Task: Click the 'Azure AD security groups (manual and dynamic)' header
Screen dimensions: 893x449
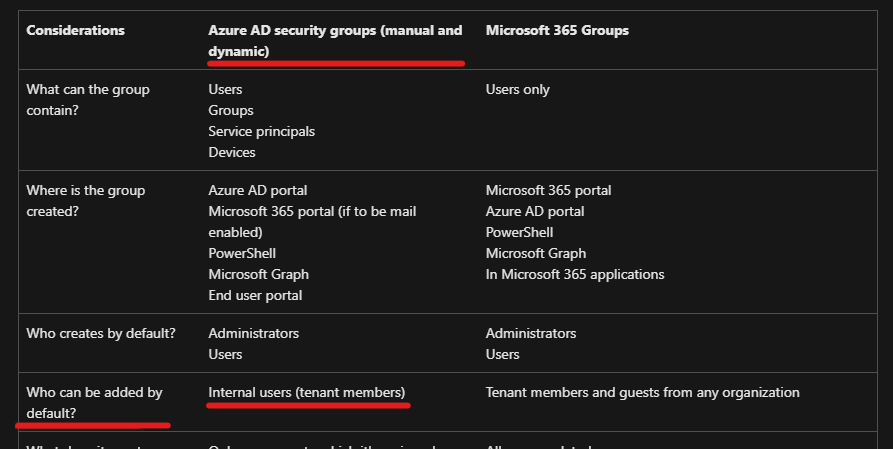Action: click(x=335, y=40)
